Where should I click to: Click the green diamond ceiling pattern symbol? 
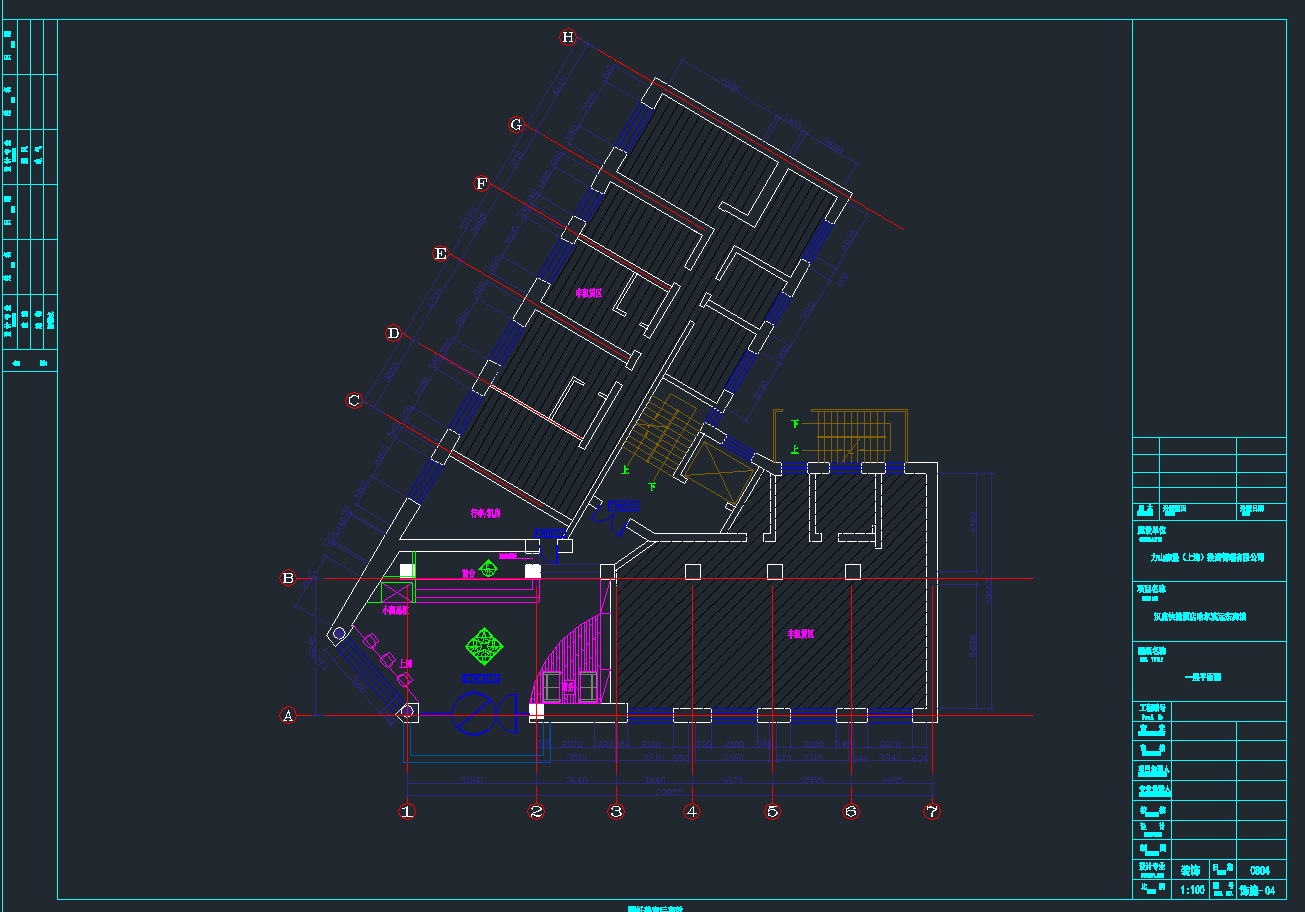pos(485,645)
